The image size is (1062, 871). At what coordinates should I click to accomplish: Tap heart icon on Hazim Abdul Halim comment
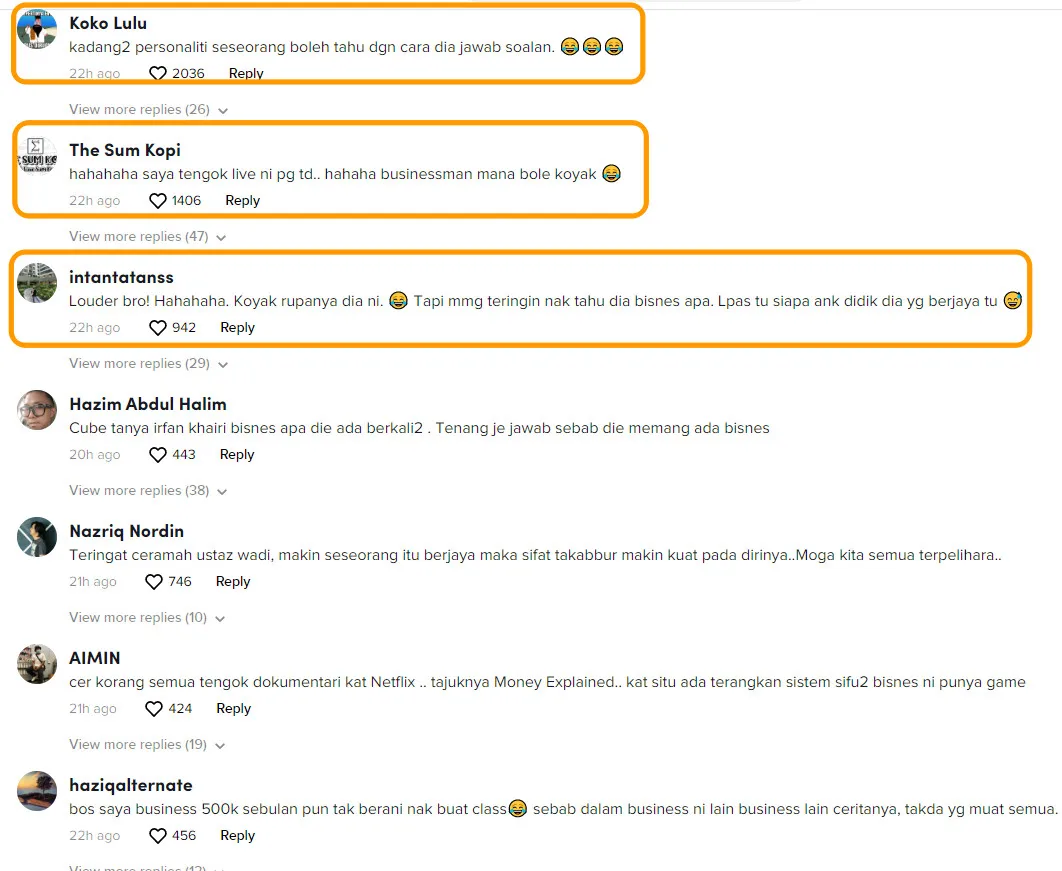[x=158, y=455]
